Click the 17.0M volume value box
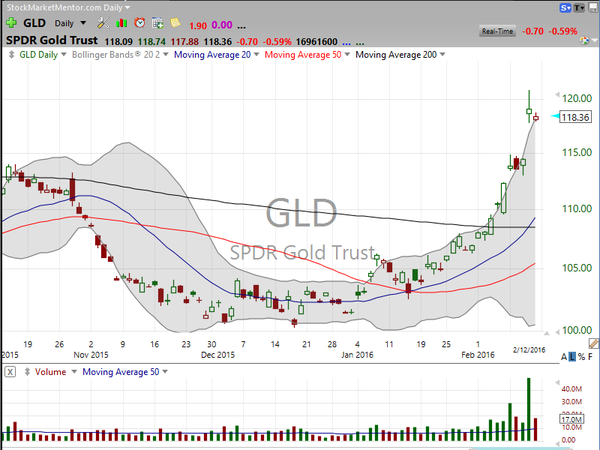600x450 pixels. pos(572,419)
